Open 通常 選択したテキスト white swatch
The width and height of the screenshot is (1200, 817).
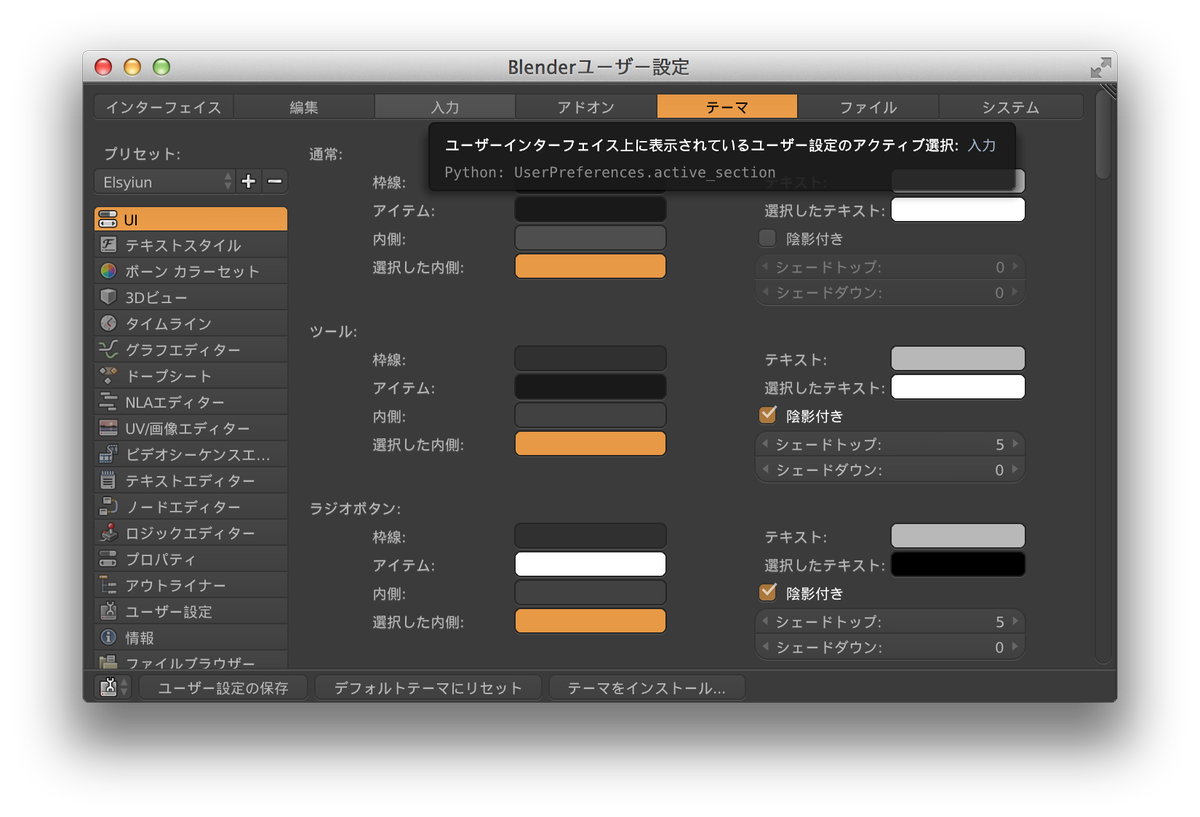tap(958, 210)
